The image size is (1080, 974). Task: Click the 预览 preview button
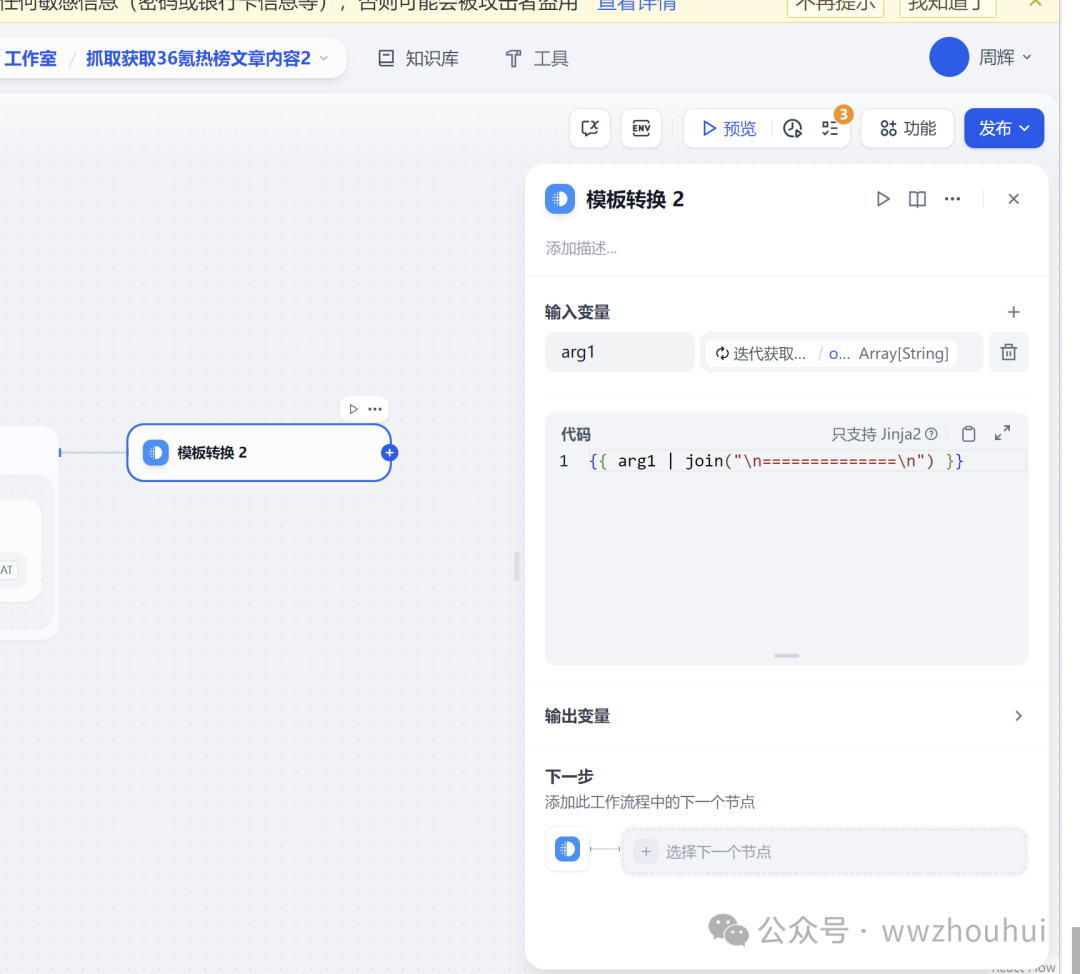point(729,128)
